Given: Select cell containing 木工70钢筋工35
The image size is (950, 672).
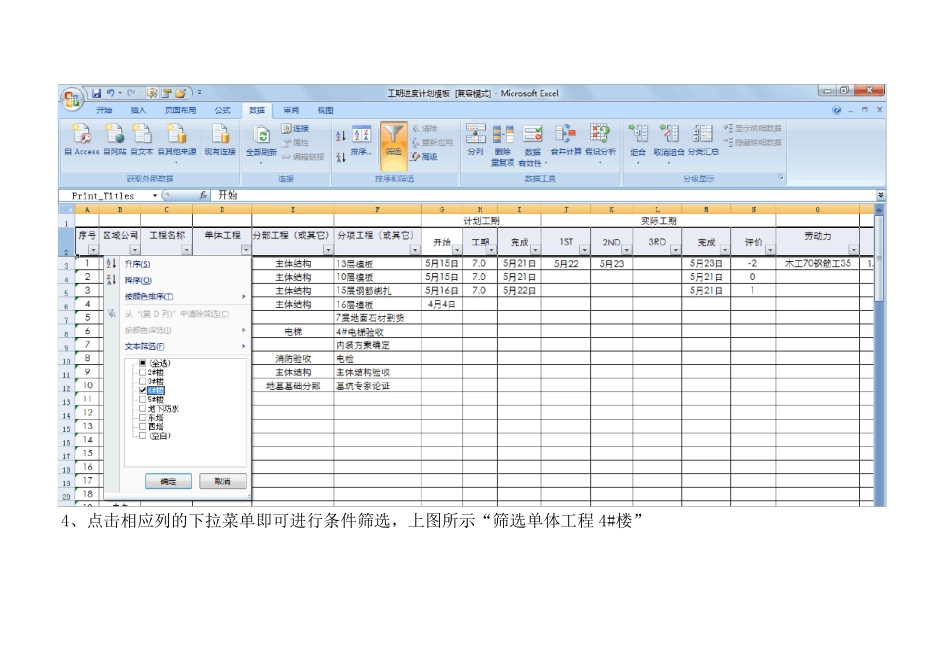Looking at the screenshot, I should [817, 263].
